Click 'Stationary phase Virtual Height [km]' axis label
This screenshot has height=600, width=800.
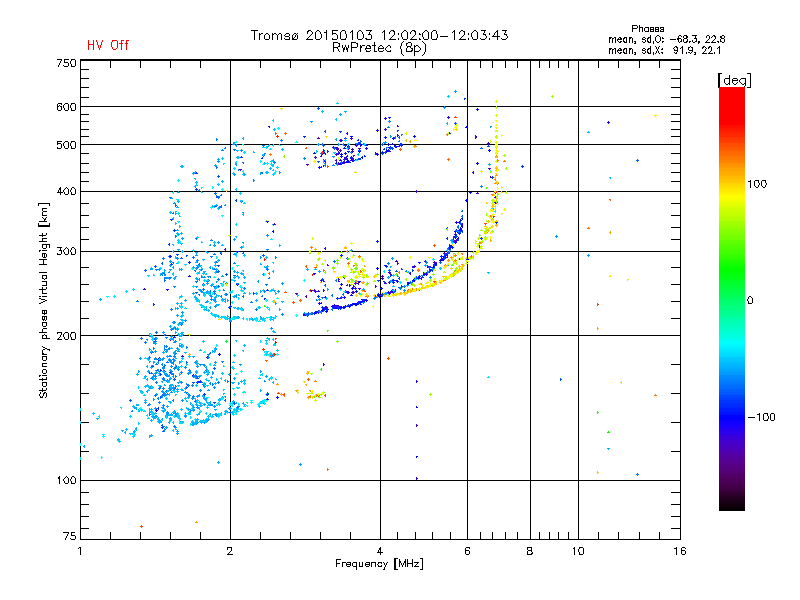pos(44,301)
